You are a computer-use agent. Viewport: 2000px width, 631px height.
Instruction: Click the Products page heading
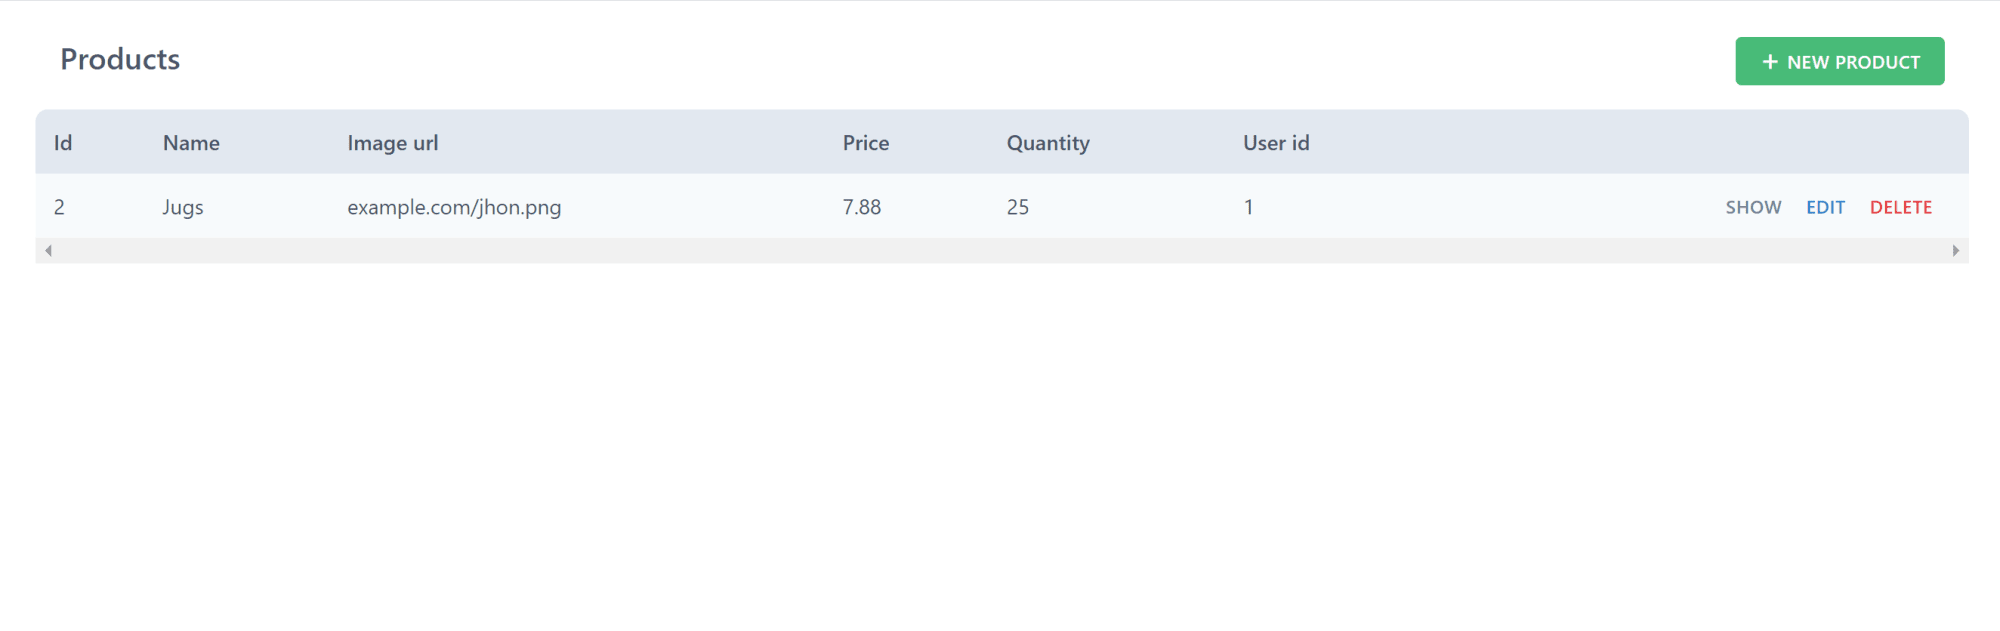[120, 59]
